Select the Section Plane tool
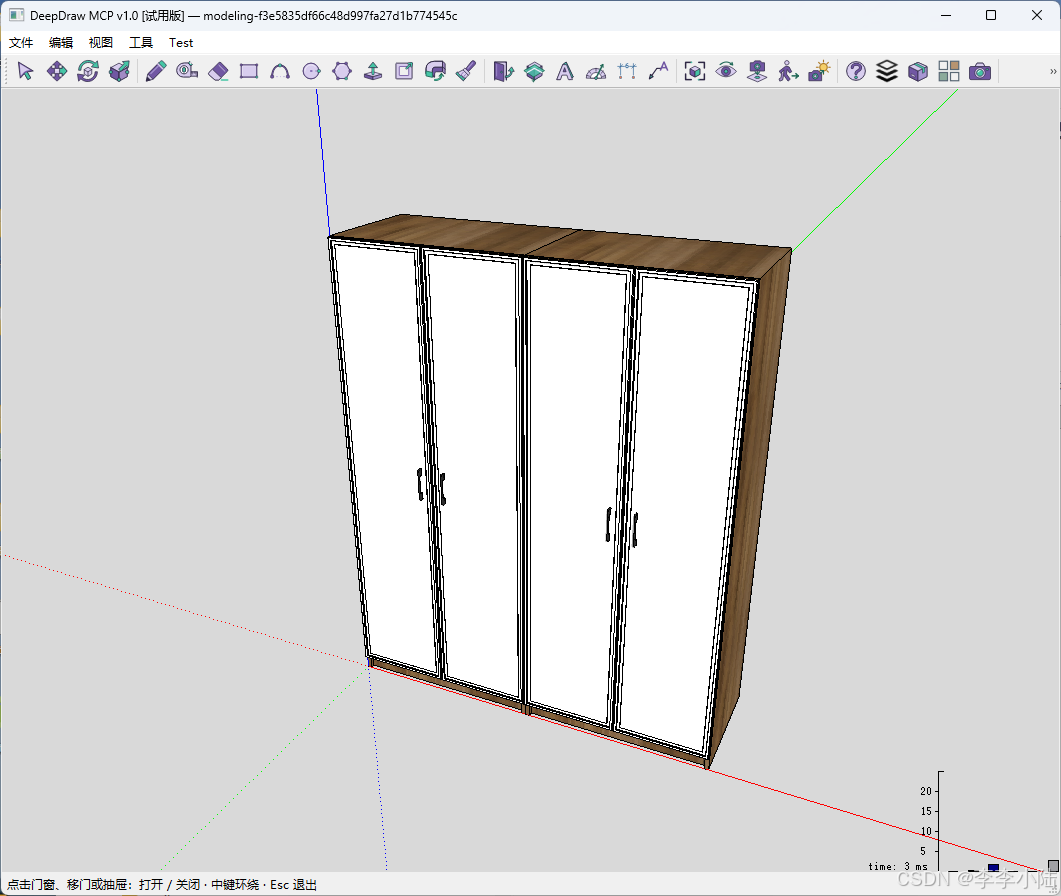 (x=534, y=71)
